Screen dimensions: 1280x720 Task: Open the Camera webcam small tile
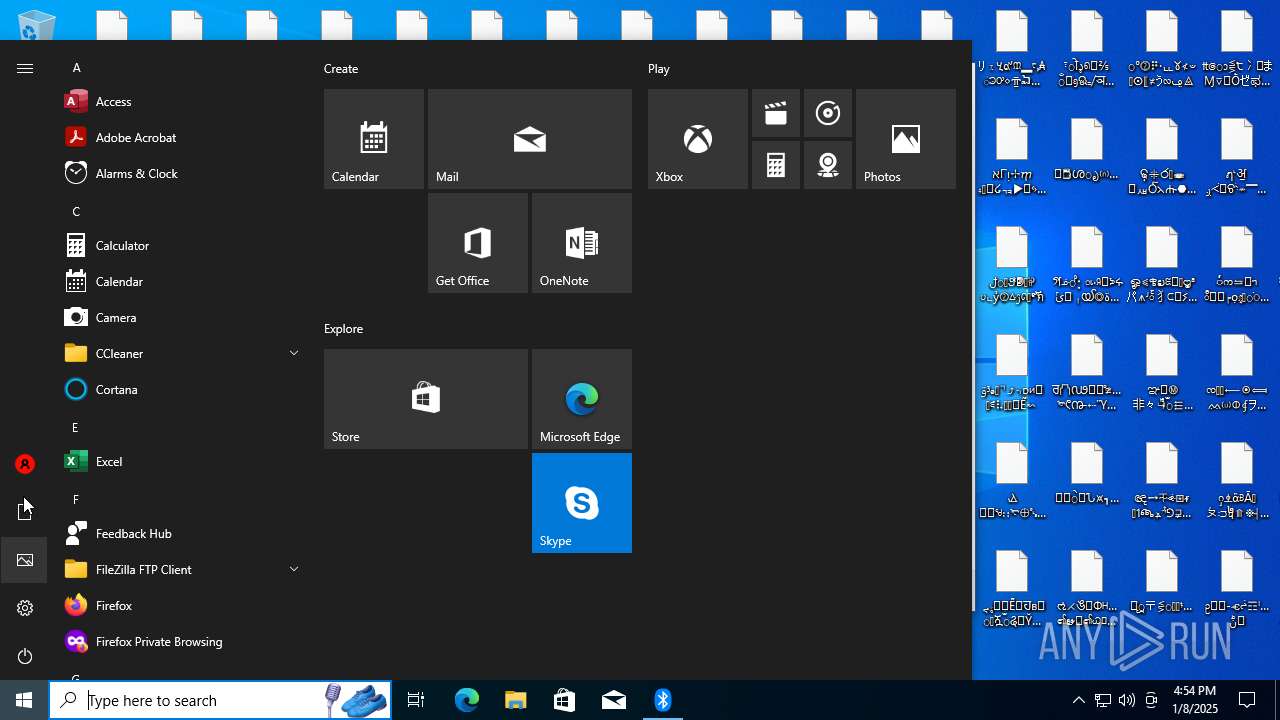click(x=828, y=165)
